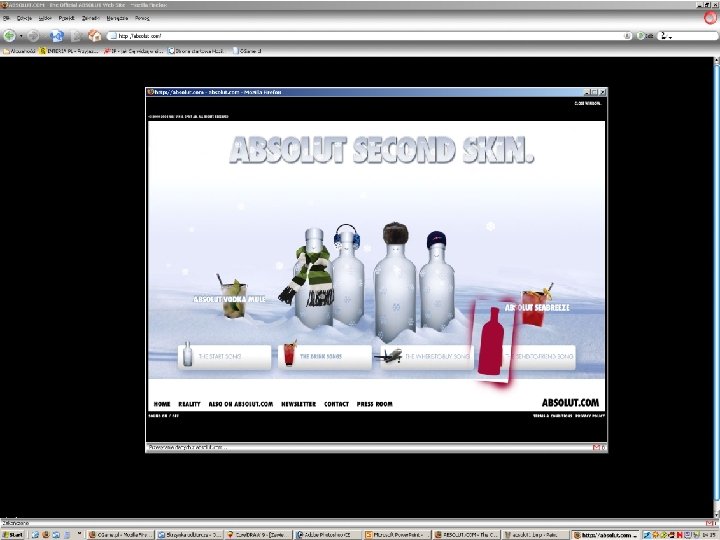Screen dimensions: 720x540
Task: Switch to the ABSOLUT.COM Firefox taskbar window
Action: [x=467, y=535]
